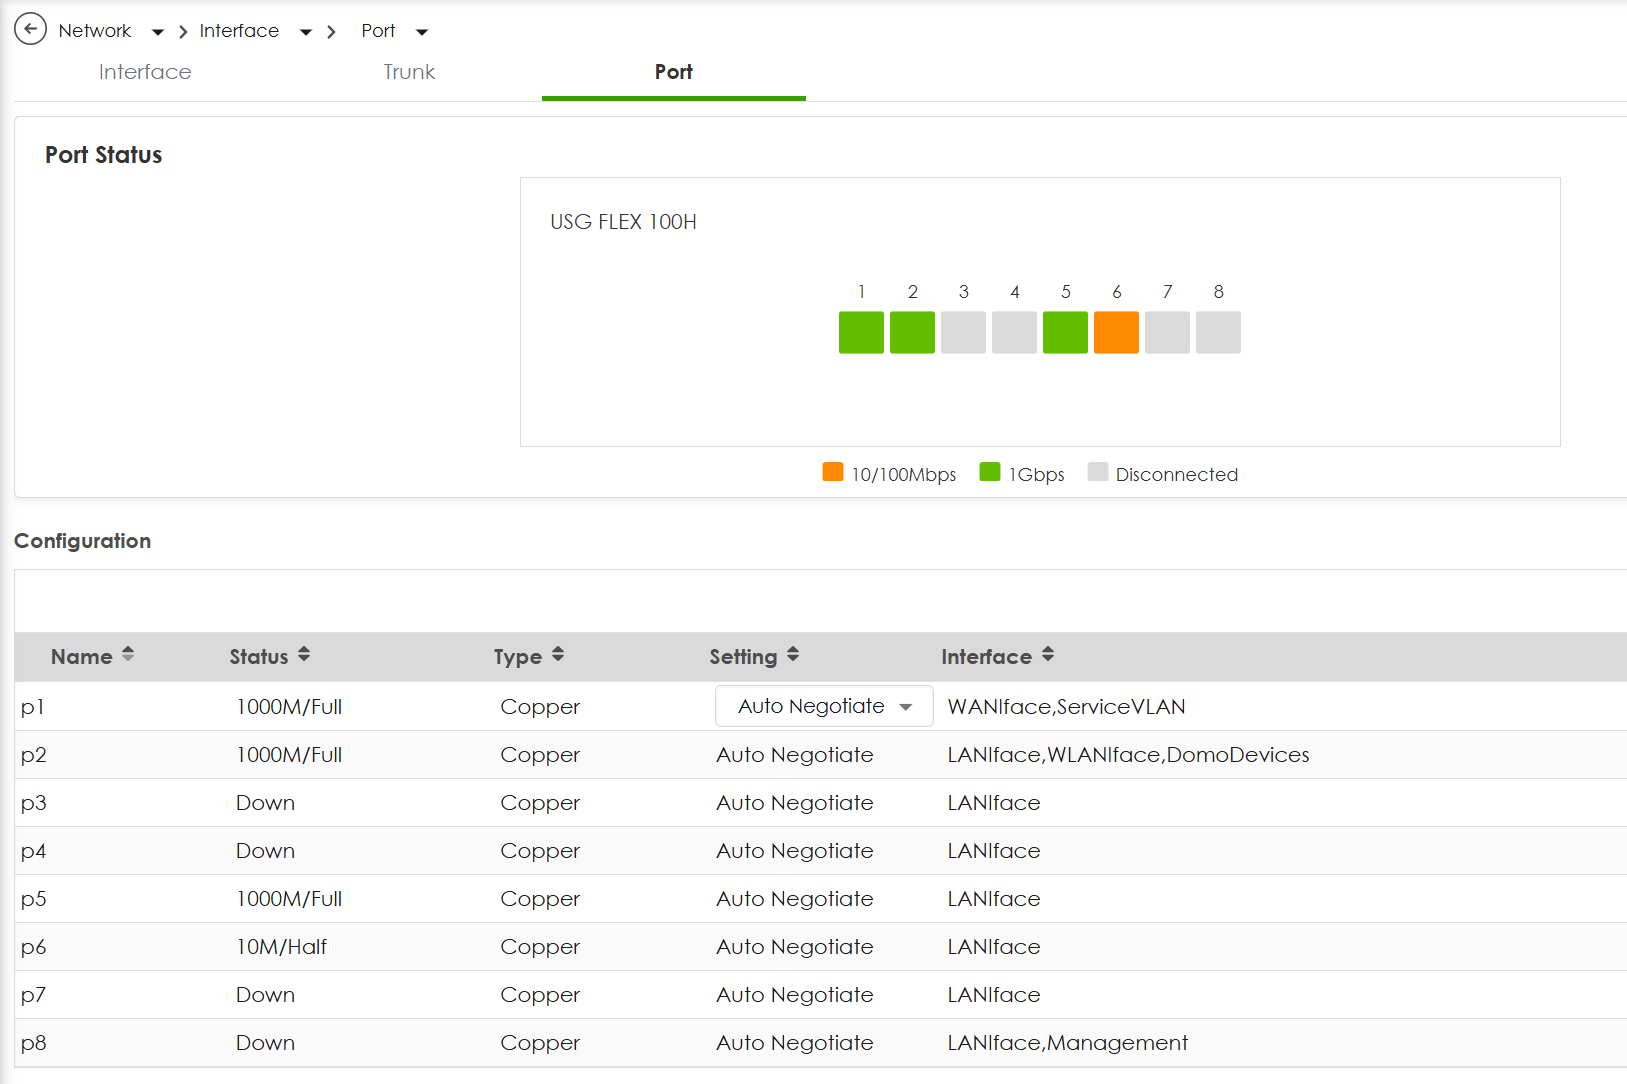Select port 5 green indicator square
1627x1084 pixels.
click(x=1065, y=332)
